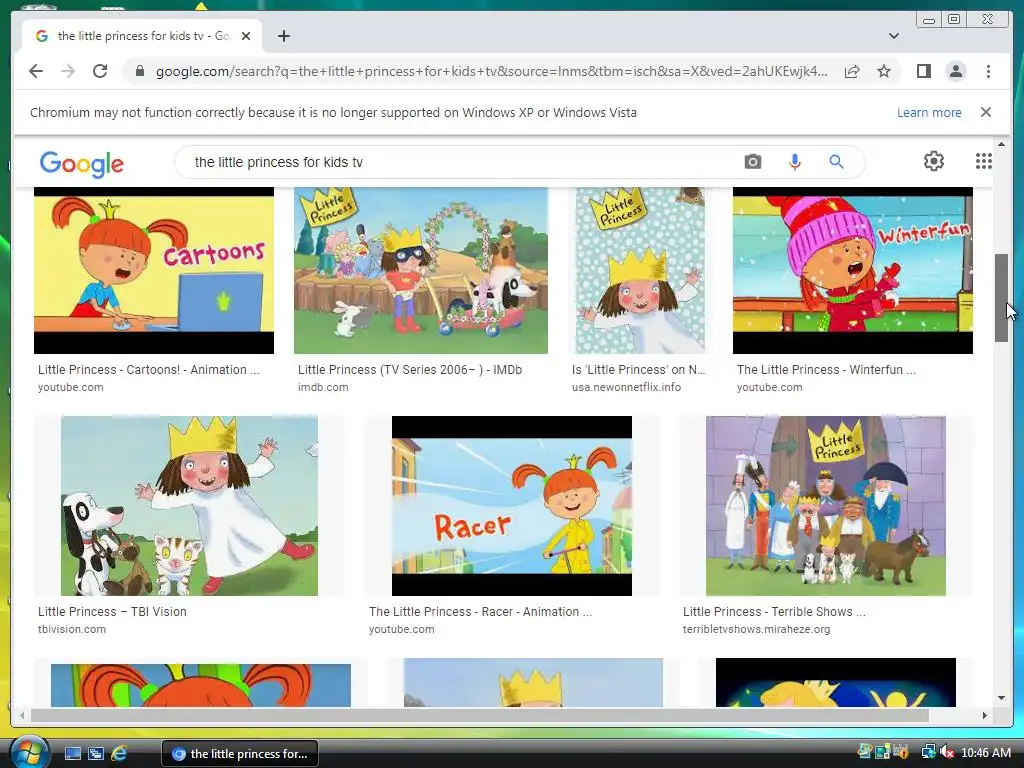Open the Chromium three-dot menu

pyautogui.click(x=988, y=71)
